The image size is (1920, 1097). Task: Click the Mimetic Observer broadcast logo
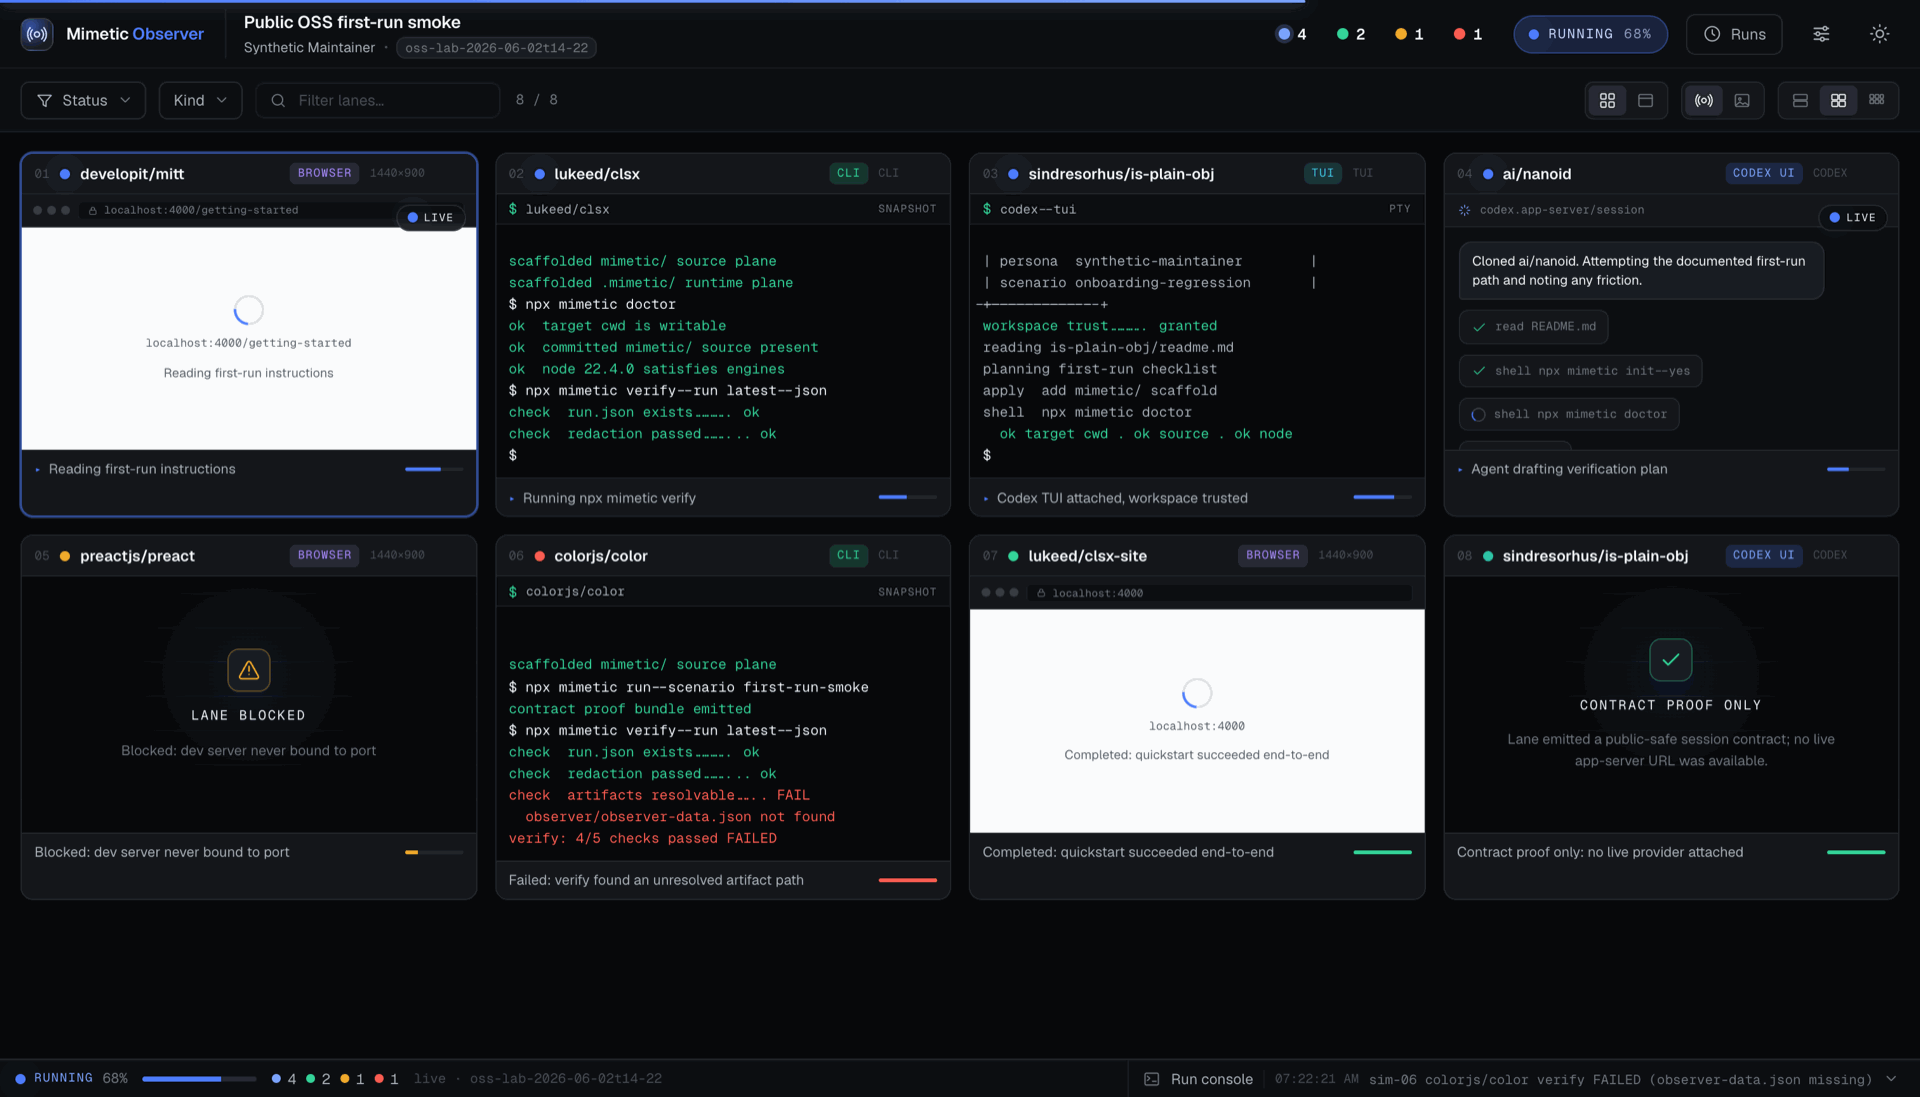click(37, 34)
